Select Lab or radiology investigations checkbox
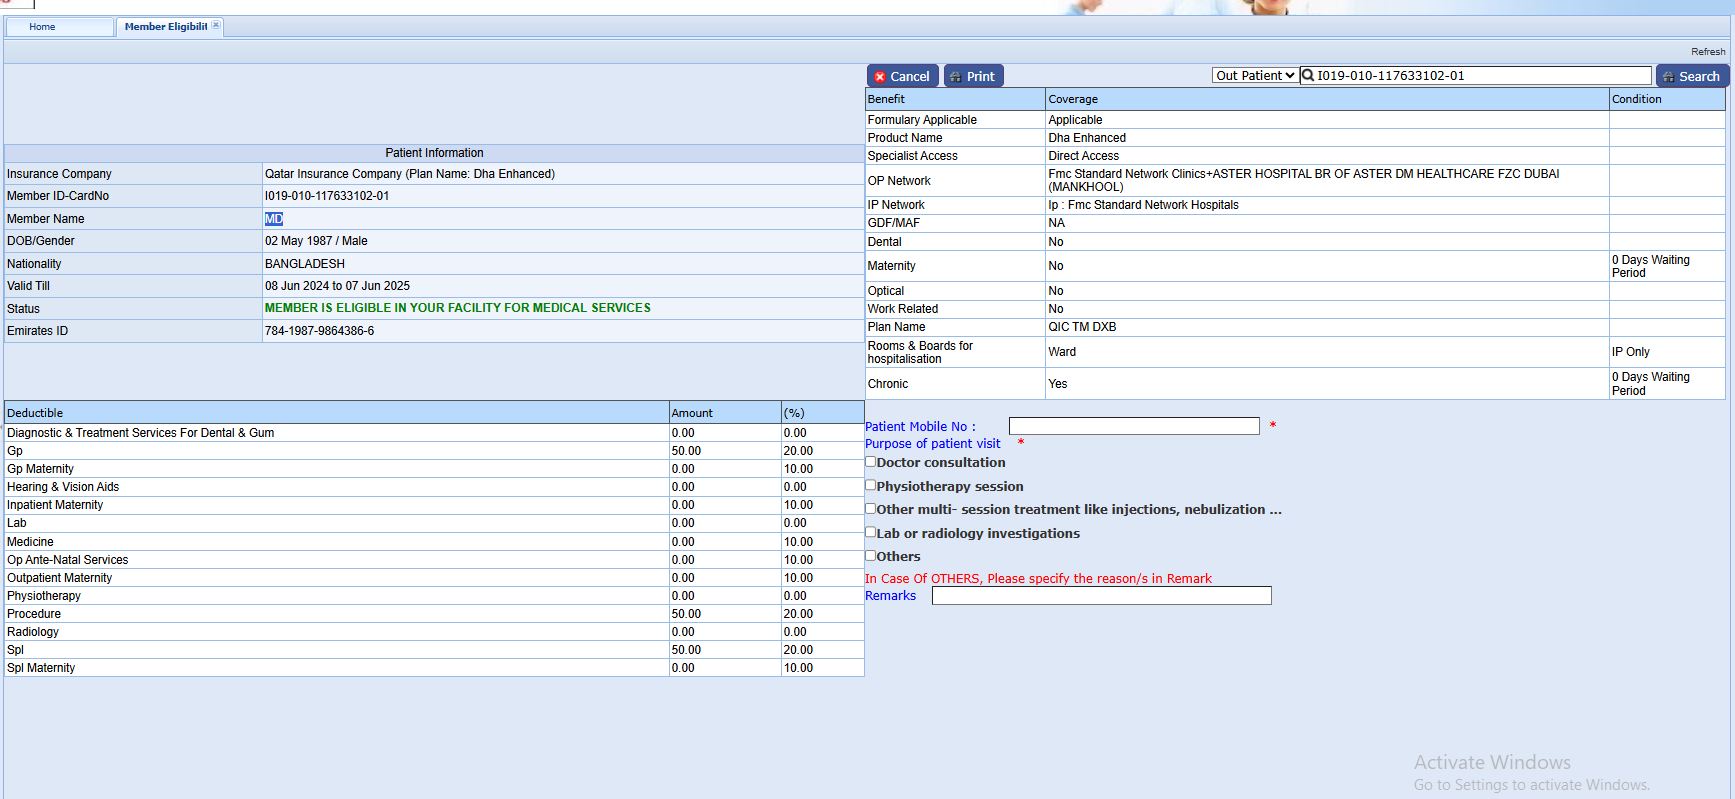The image size is (1735, 799). pyautogui.click(x=871, y=532)
